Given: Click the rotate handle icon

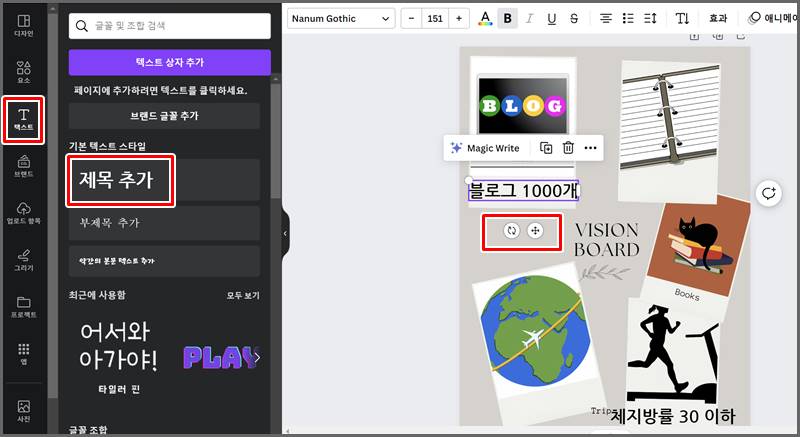Looking at the screenshot, I should tap(511, 230).
